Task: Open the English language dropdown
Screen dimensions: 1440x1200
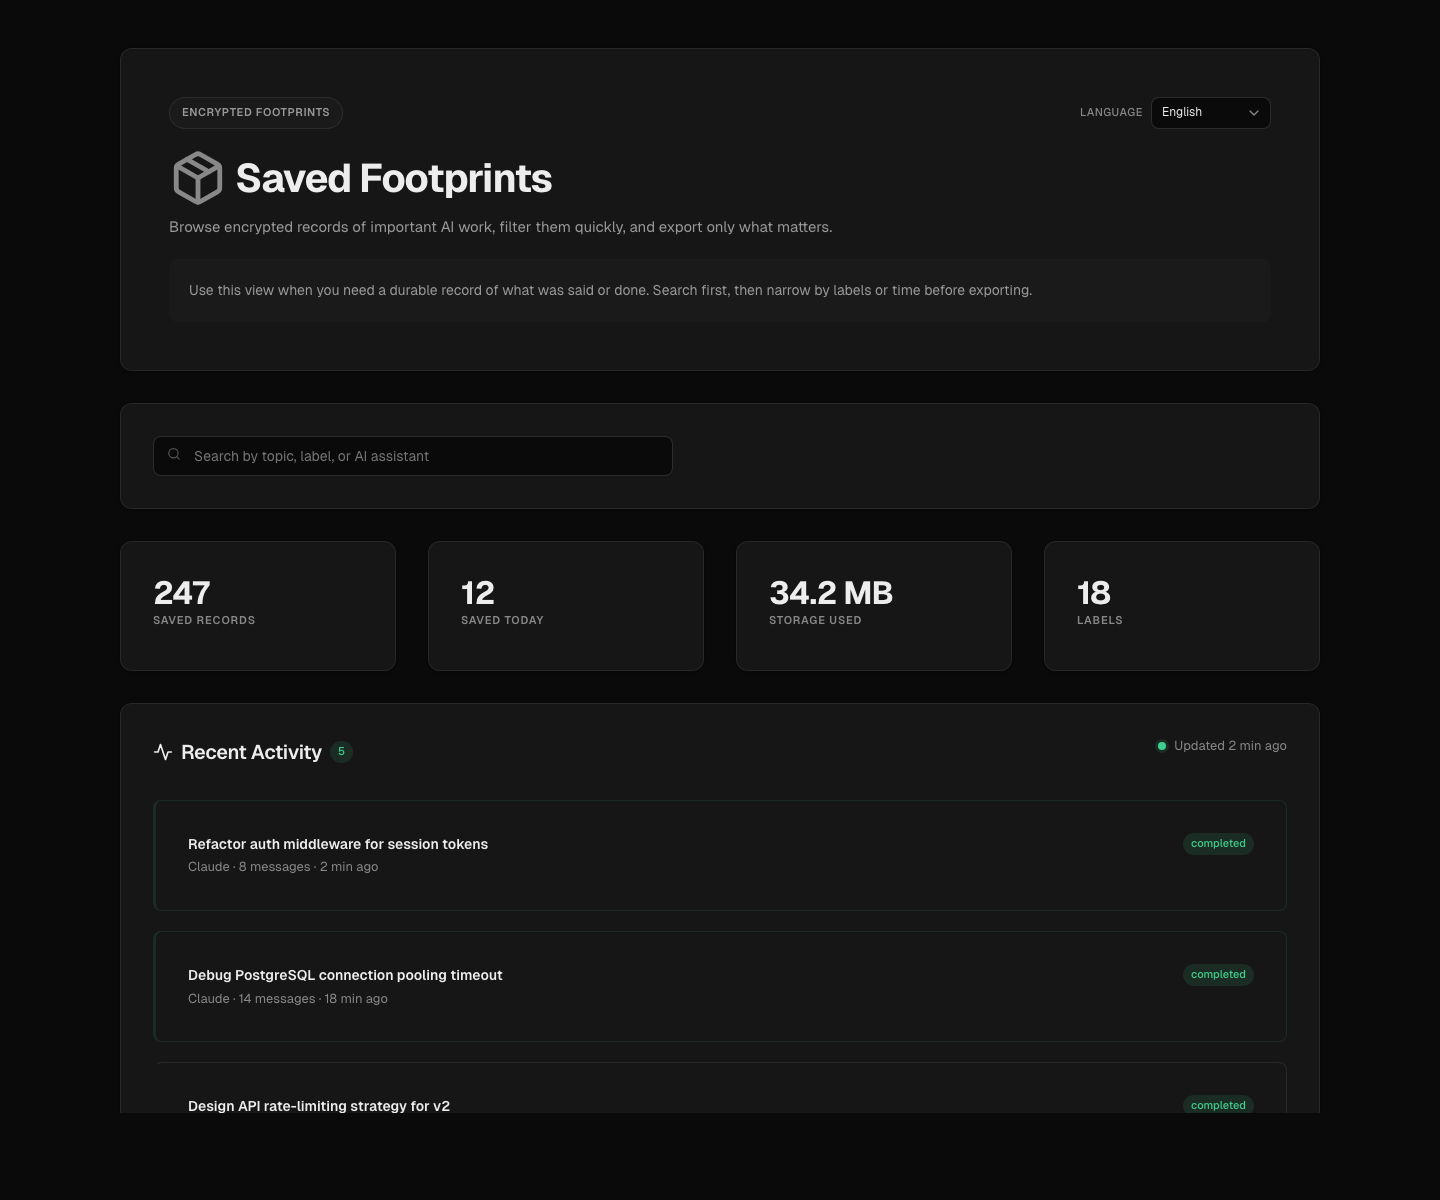Action: tap(1210, 112)
